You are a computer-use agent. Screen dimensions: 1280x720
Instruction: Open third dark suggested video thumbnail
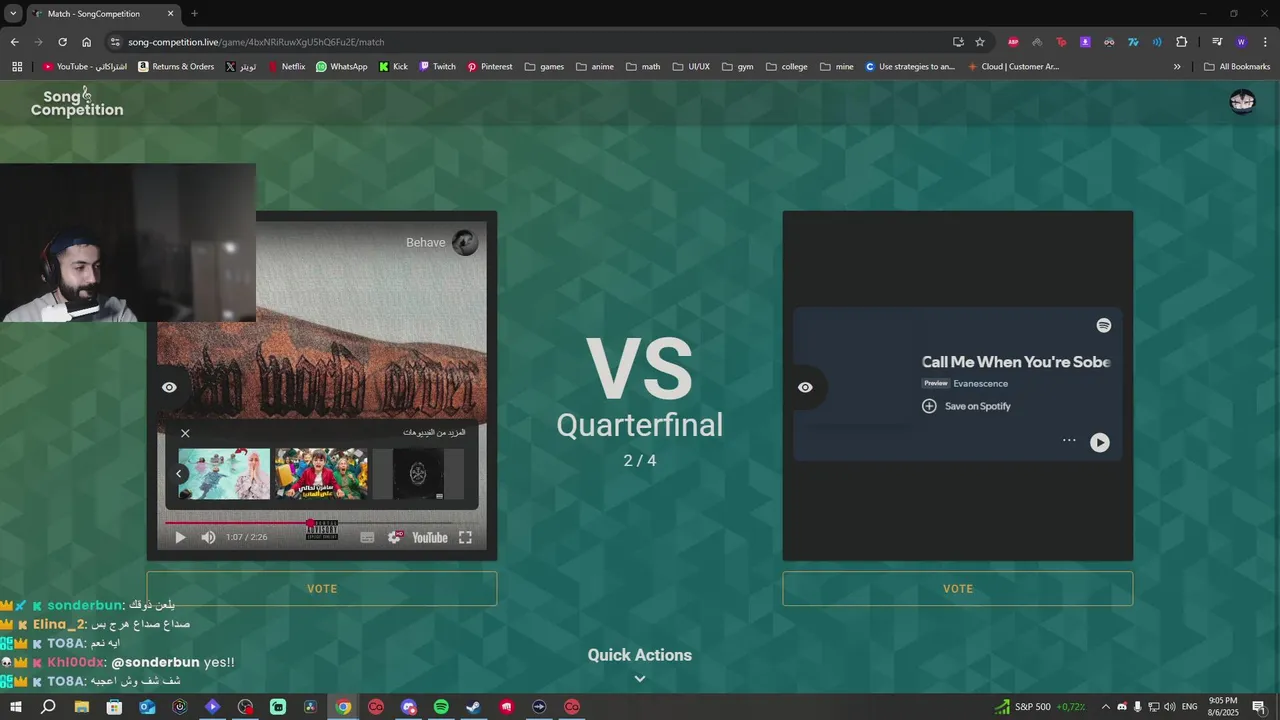(418, 474)
